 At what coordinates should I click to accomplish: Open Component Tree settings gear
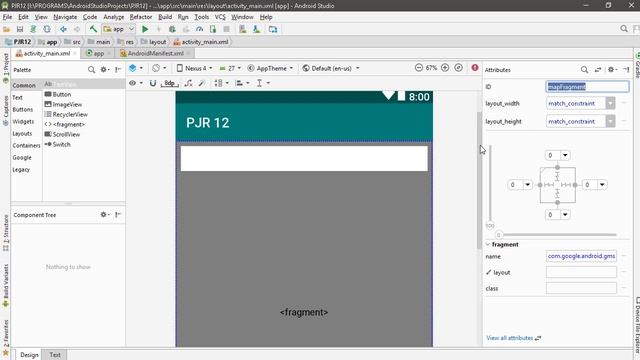pyautogui.click(x=104, y=215)
